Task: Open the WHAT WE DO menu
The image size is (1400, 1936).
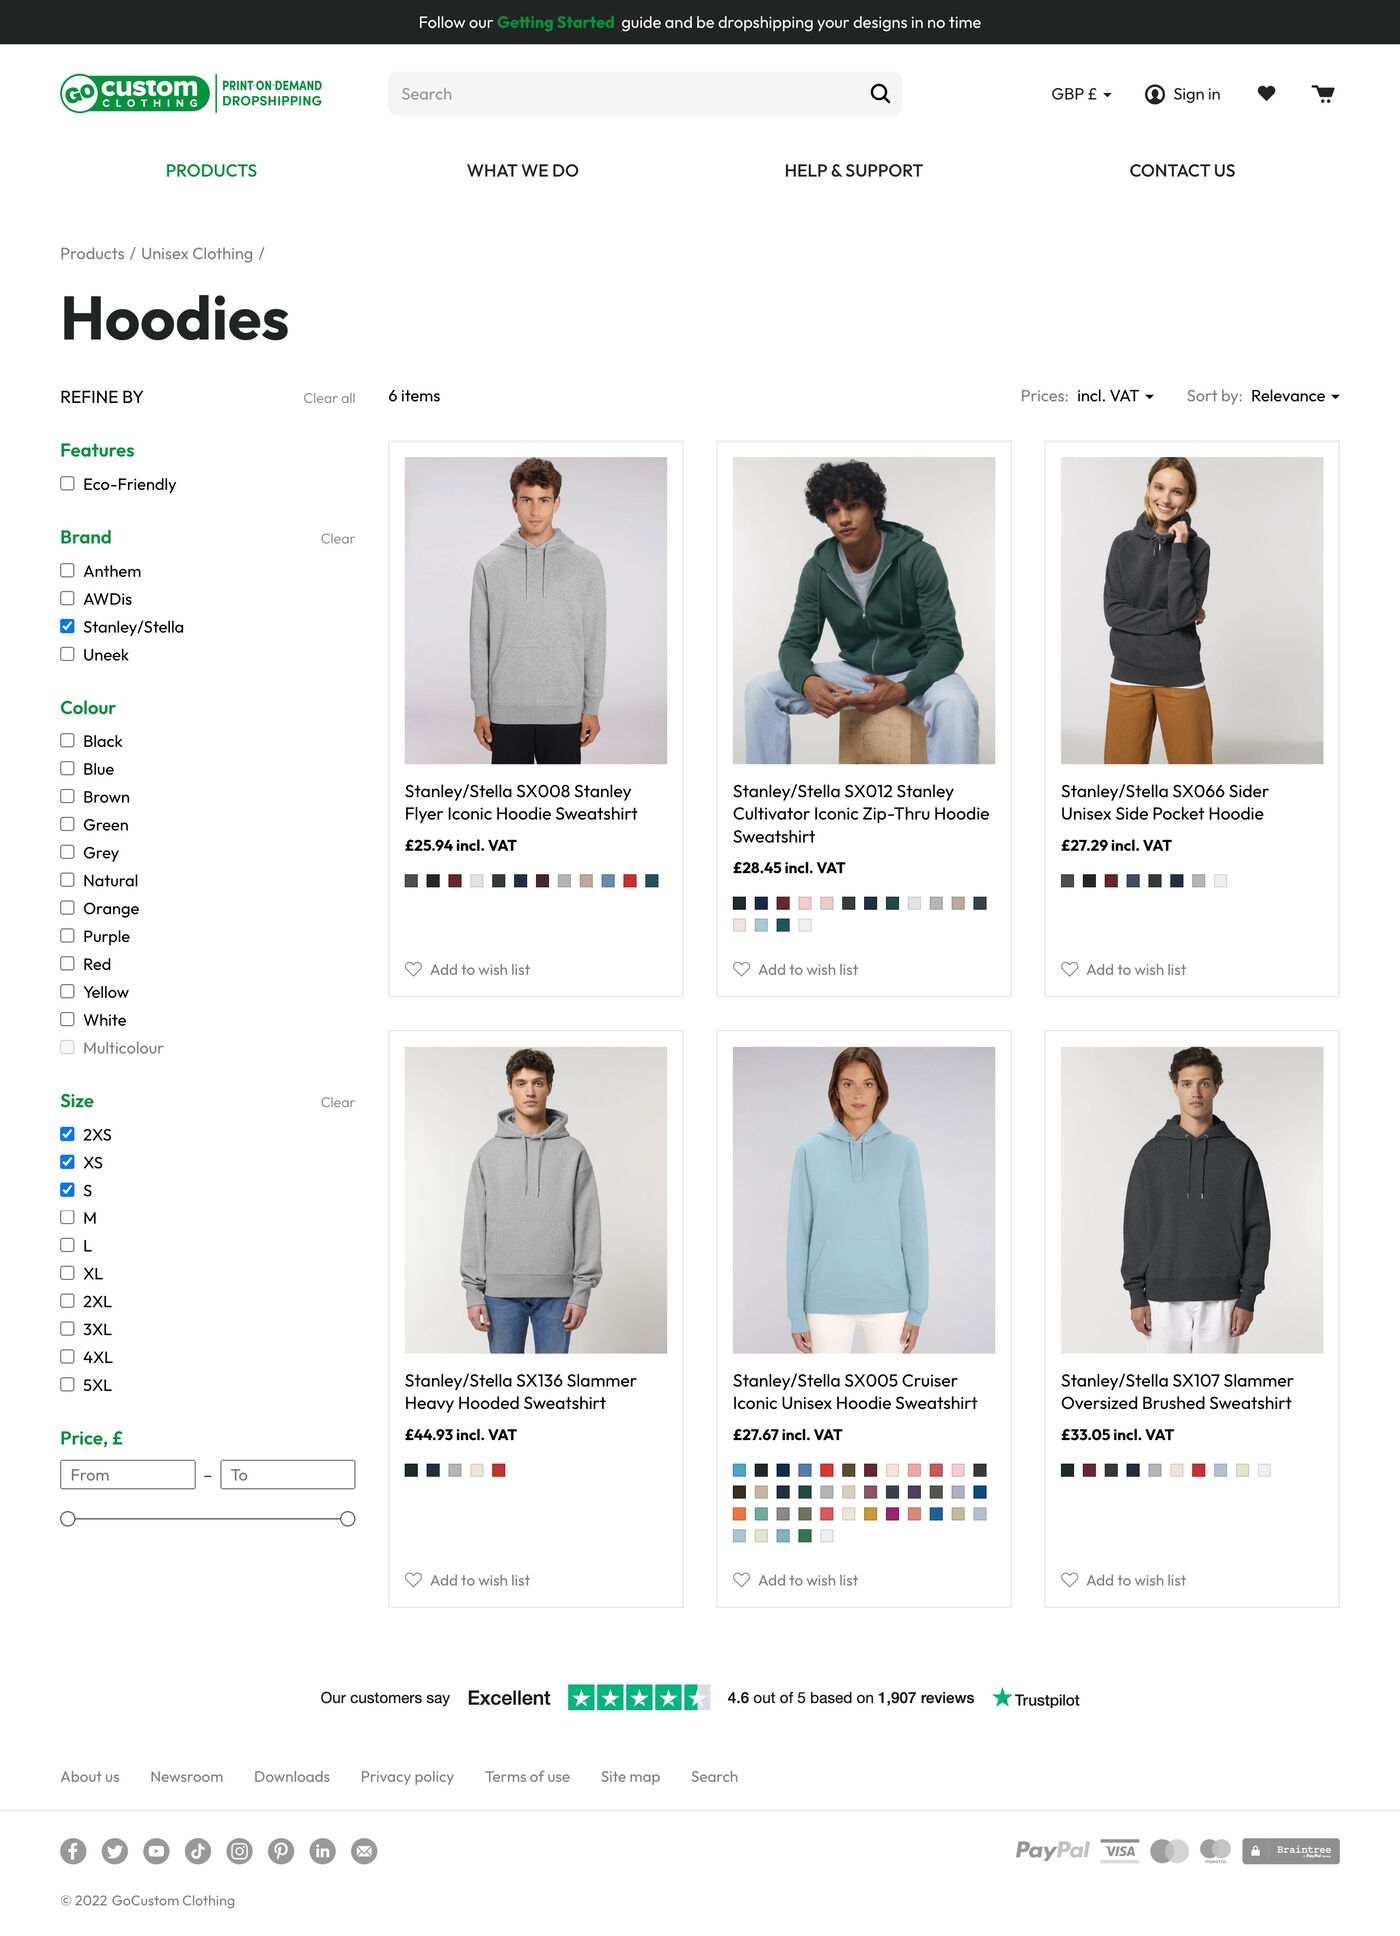Action: pos(522,171)
